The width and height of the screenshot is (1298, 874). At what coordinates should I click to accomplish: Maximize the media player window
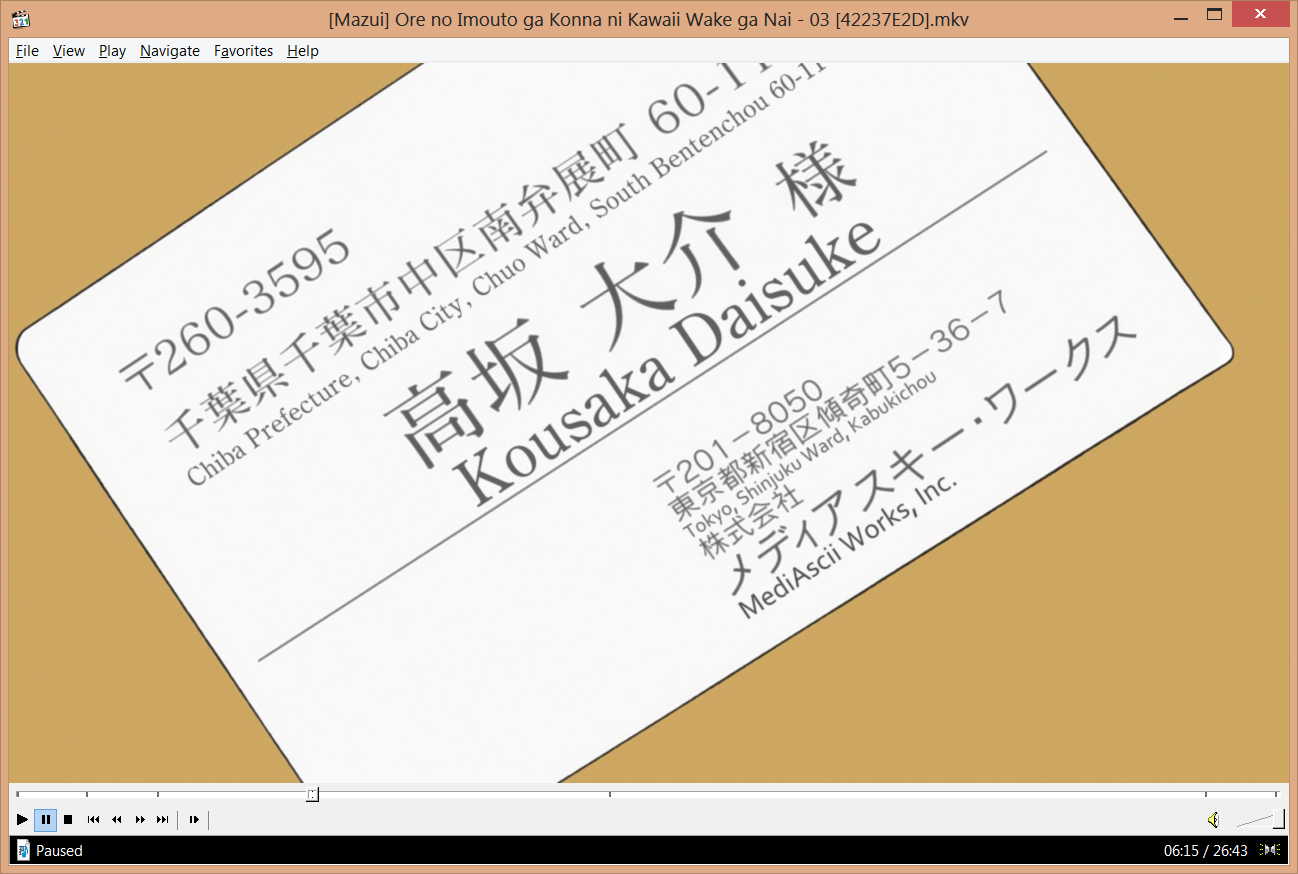click(1215, 15)
